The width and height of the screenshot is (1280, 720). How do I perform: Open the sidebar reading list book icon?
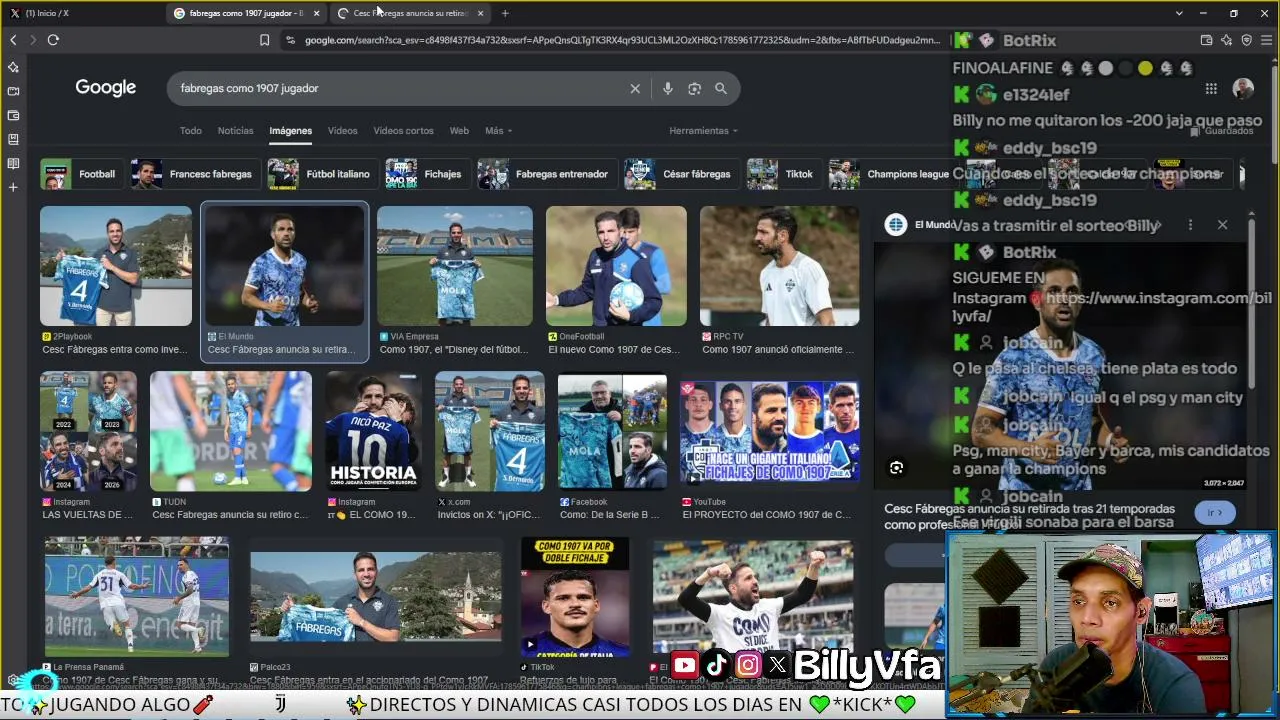tap(13, 163)
